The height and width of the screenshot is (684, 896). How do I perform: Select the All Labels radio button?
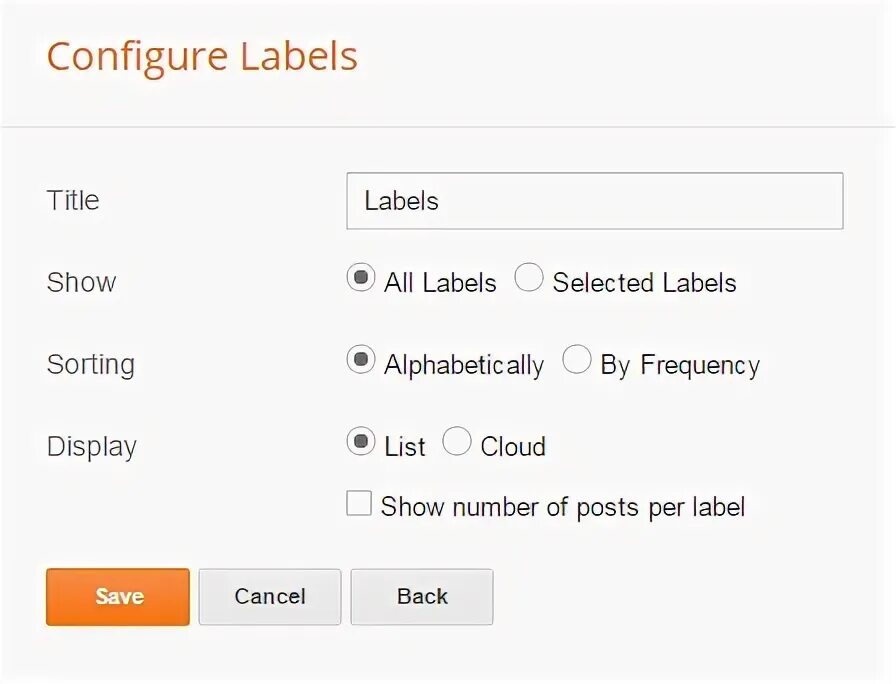click(361, 278)
